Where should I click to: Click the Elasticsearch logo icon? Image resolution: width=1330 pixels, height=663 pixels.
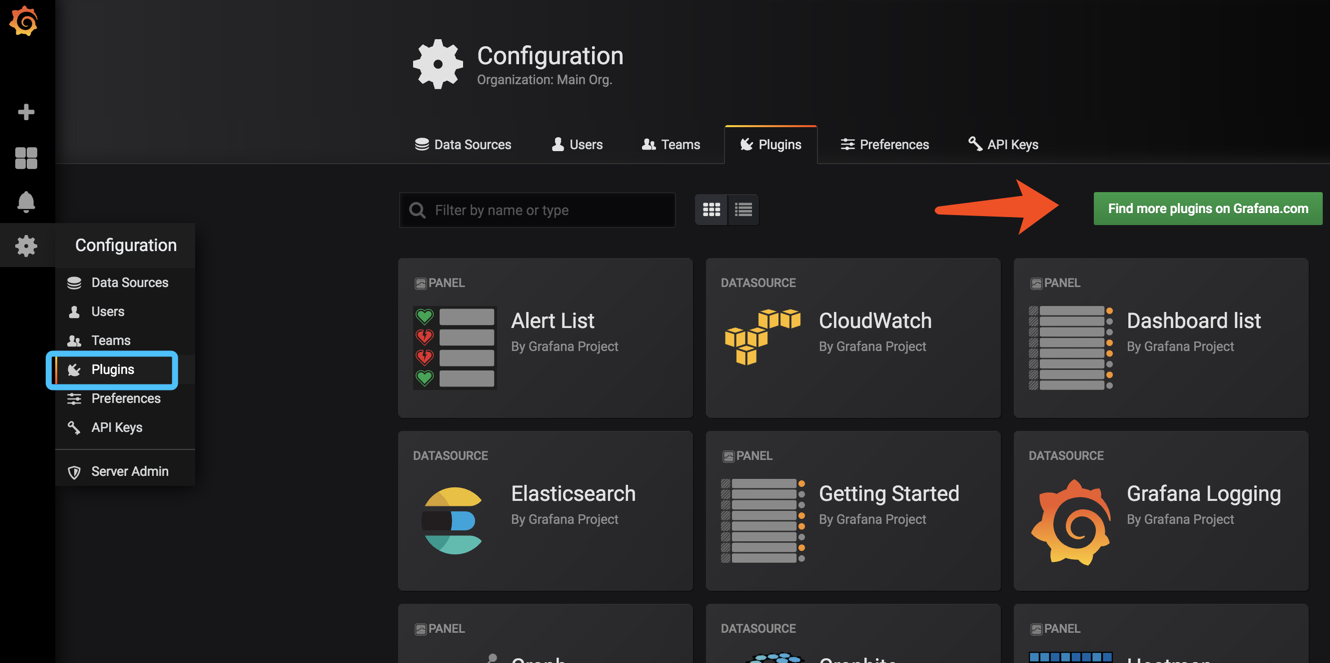pyautogui.click(x=453, y=521)
